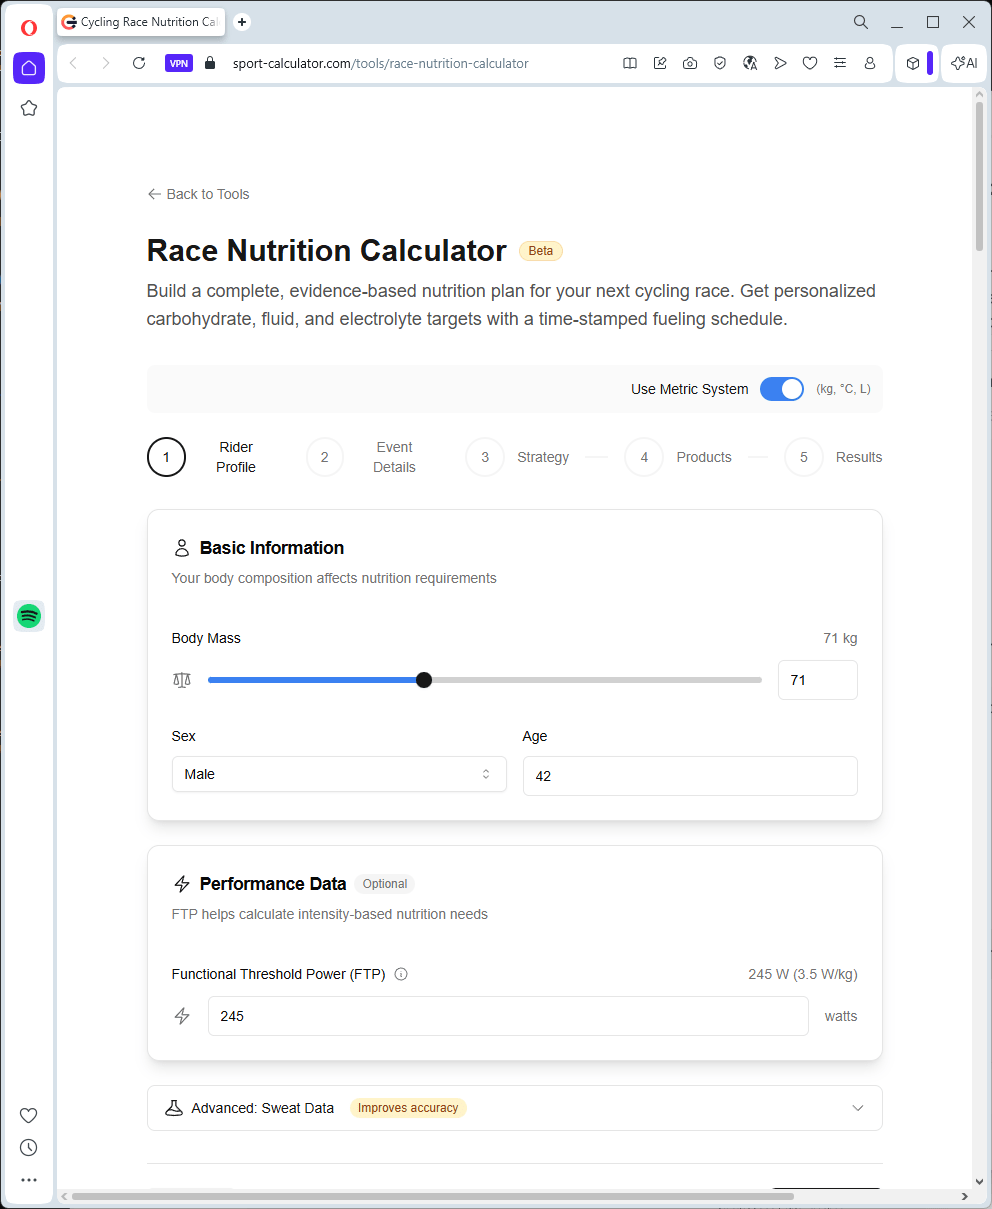Click the FTP info tooltip icon
The height and width of the screenshot is (1209, 992).
pyautogui.click(x=401, y=974)
